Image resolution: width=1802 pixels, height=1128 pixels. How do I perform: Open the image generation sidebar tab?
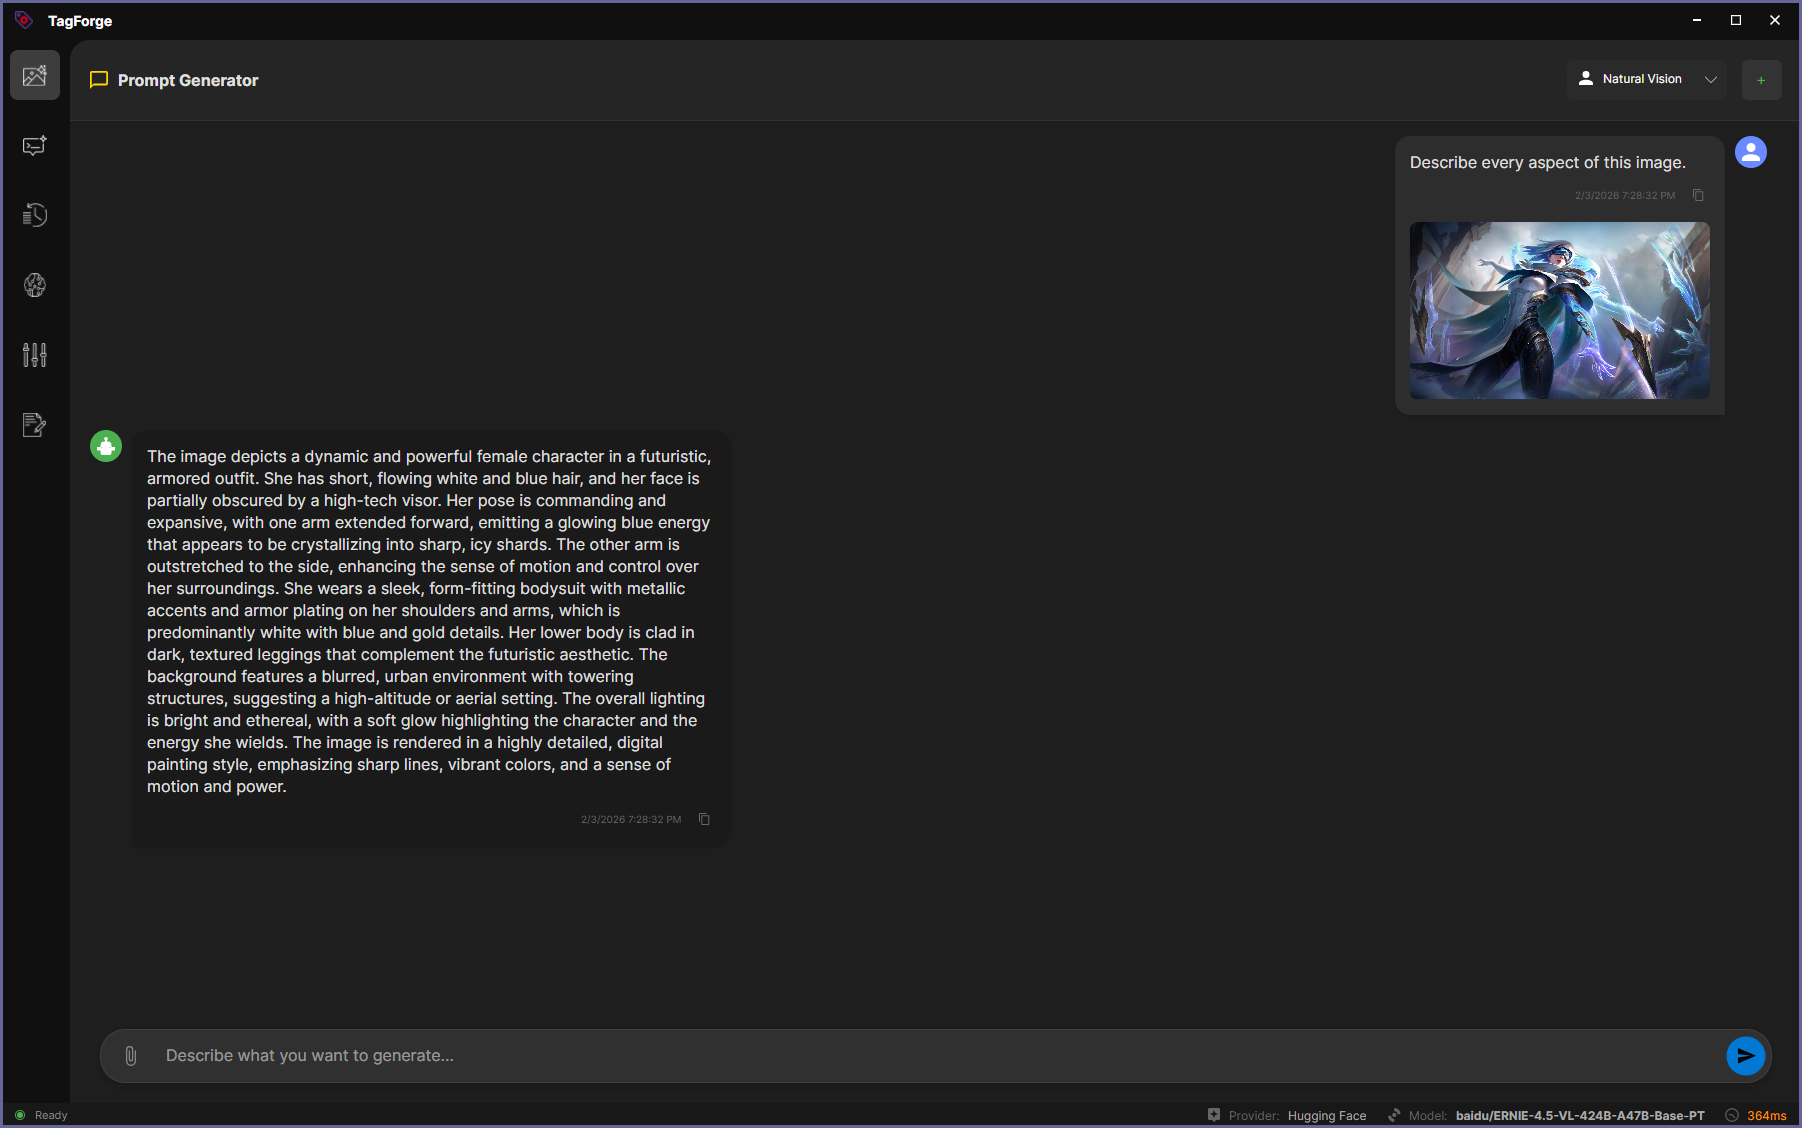tap(35, 76)
